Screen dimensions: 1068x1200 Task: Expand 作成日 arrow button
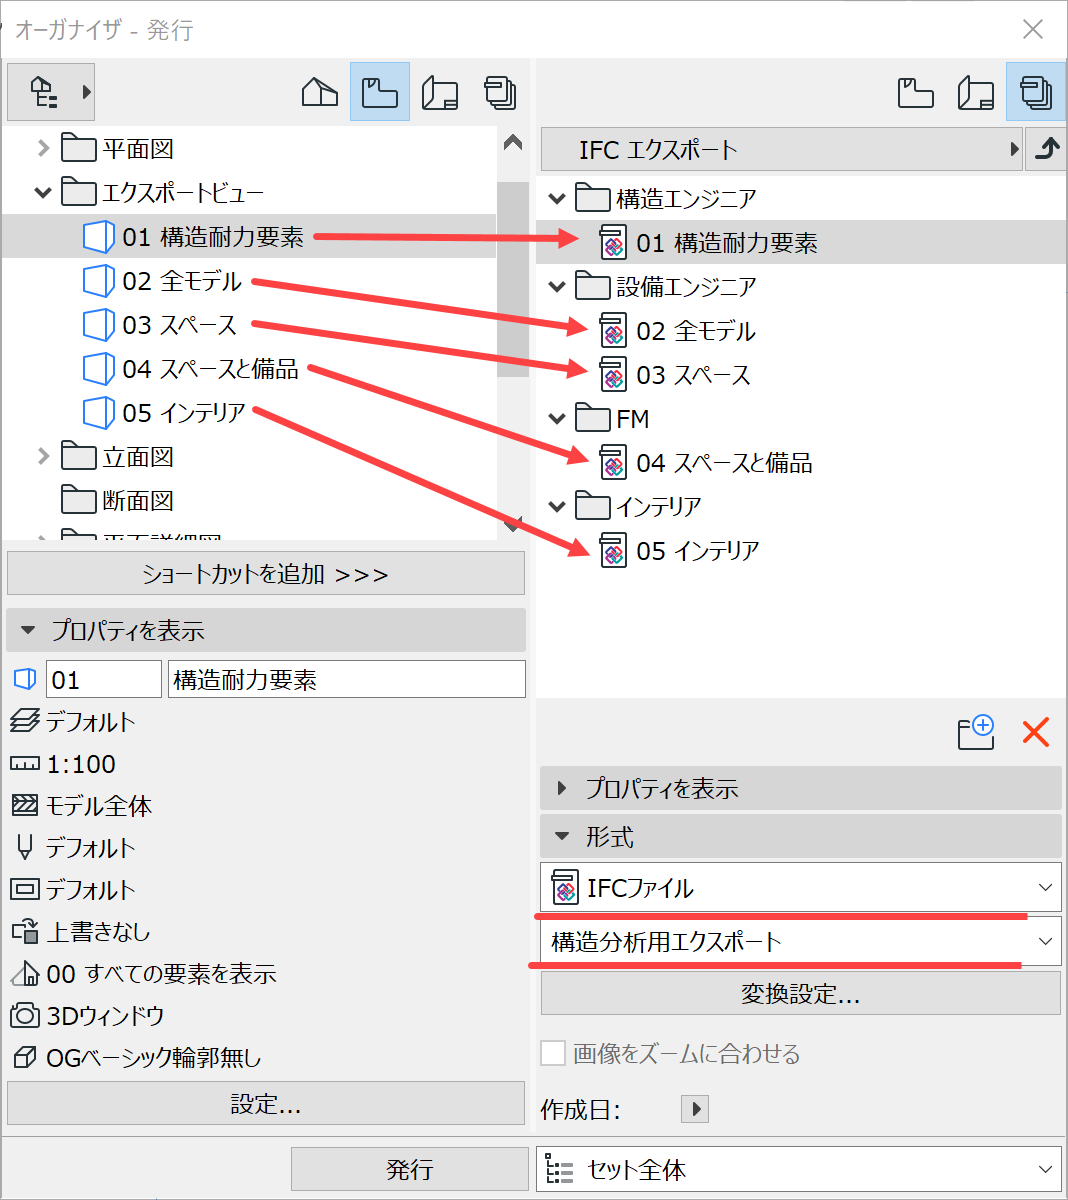coord(695,1109)
